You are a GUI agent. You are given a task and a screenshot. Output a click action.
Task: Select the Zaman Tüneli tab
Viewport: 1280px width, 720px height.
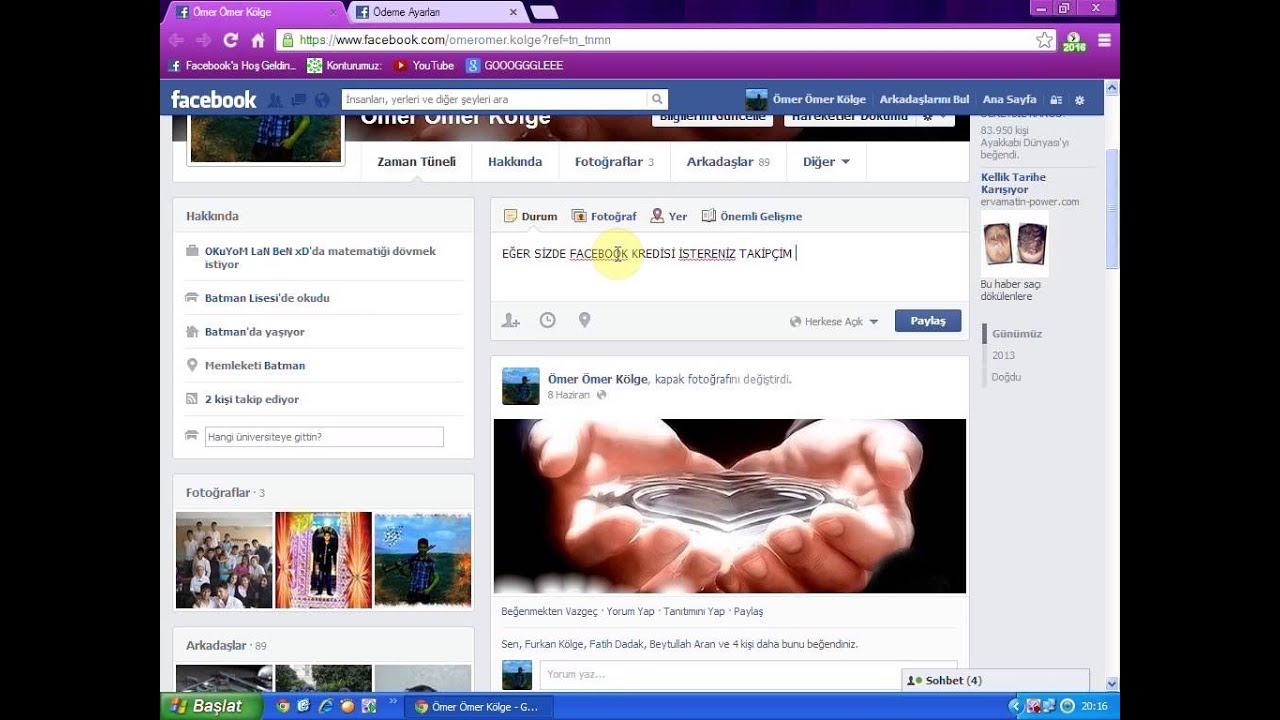[416, 162]
